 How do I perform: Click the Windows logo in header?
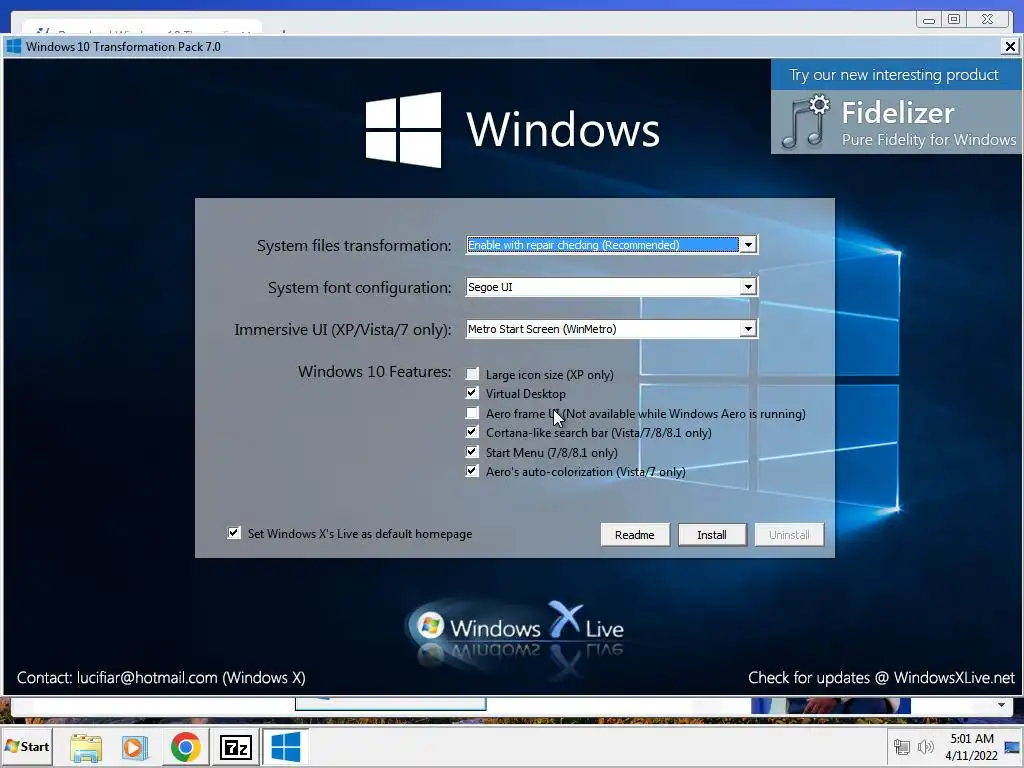point(403,129)
